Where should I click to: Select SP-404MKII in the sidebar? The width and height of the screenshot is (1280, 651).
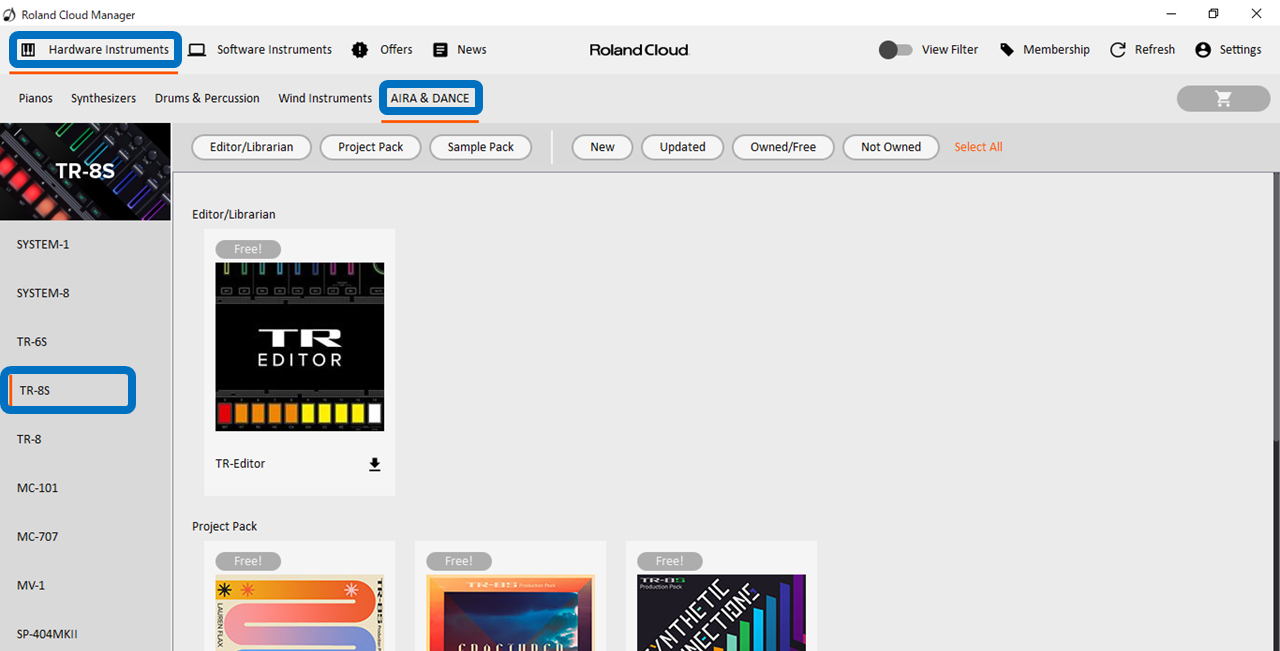coord(85,634)
